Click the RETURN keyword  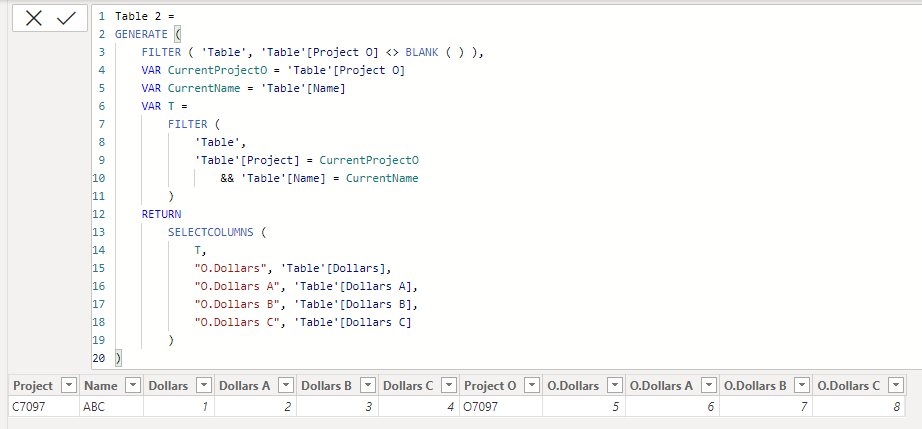pyautogui.click(x=161, y=214)
